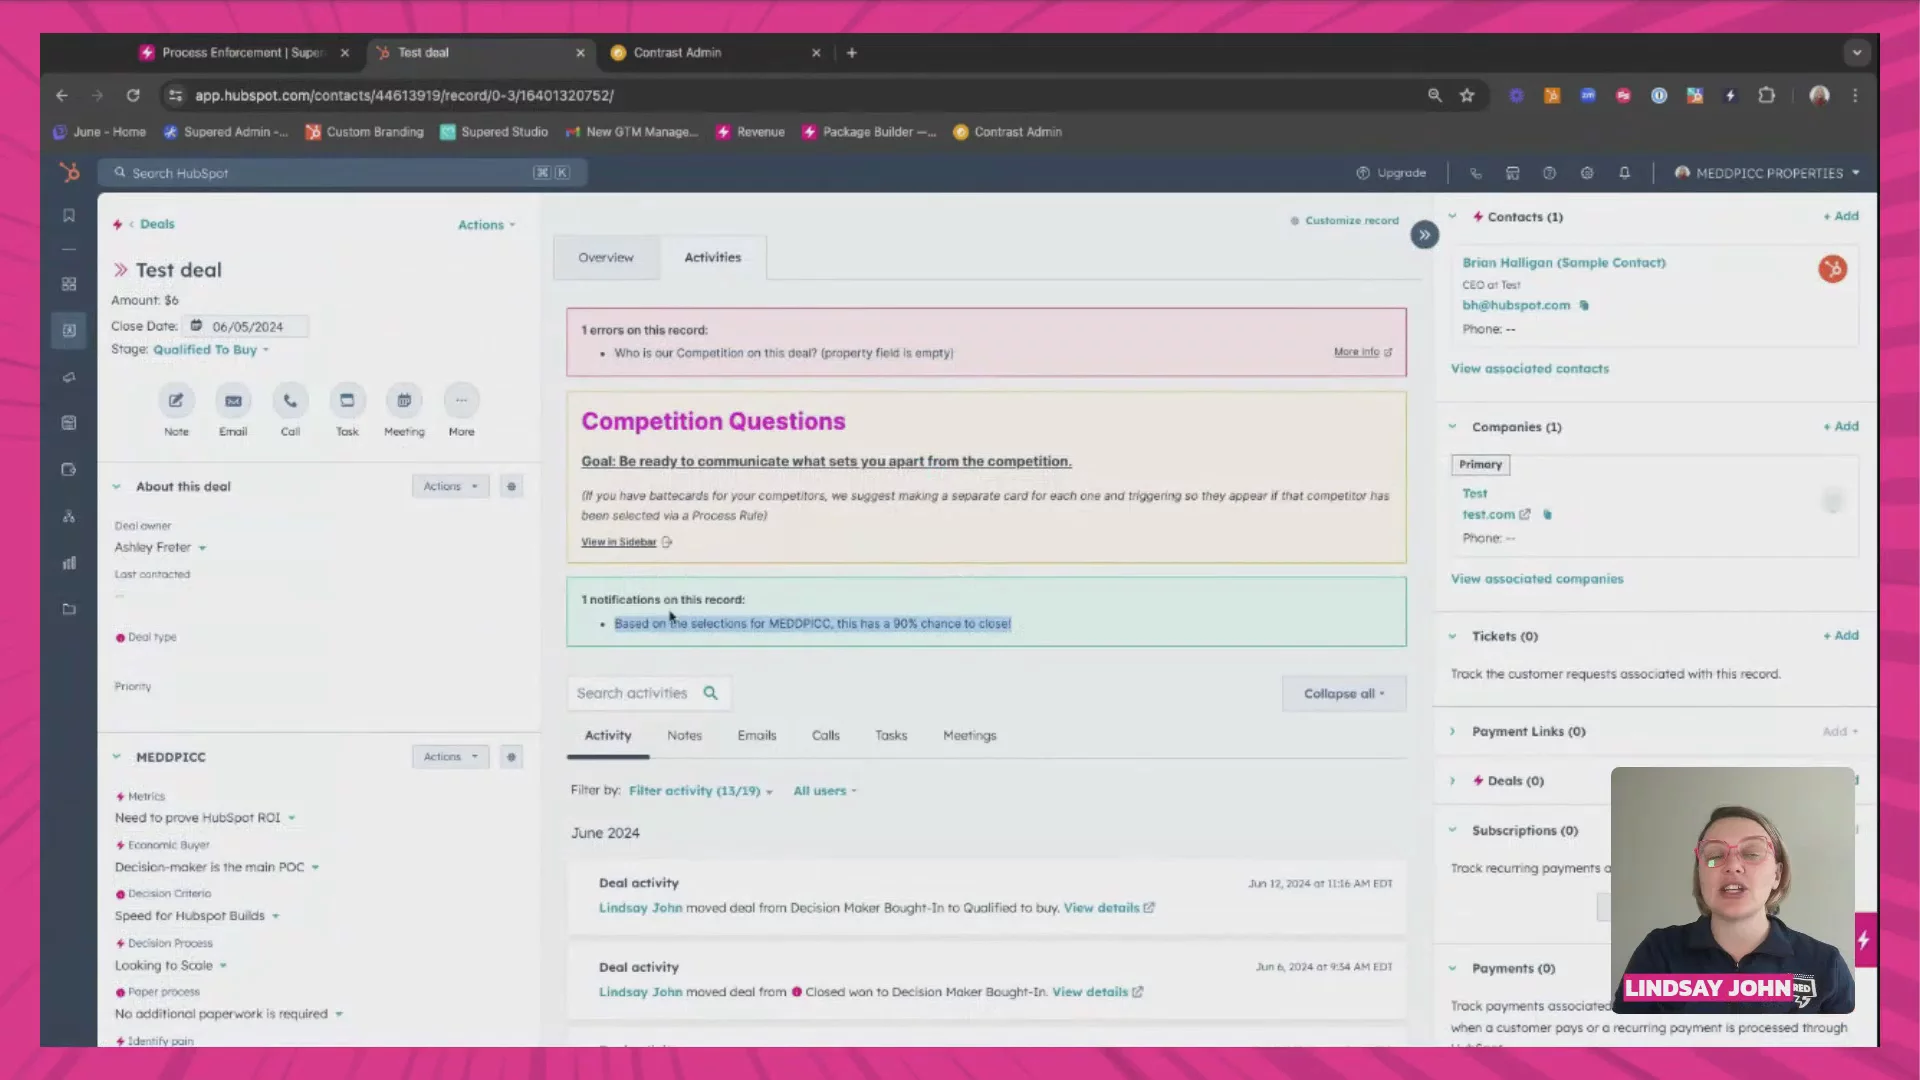
Task: Open MEDDPICC PROPERTIES account menu
Action: click(x=1767, y=173)
